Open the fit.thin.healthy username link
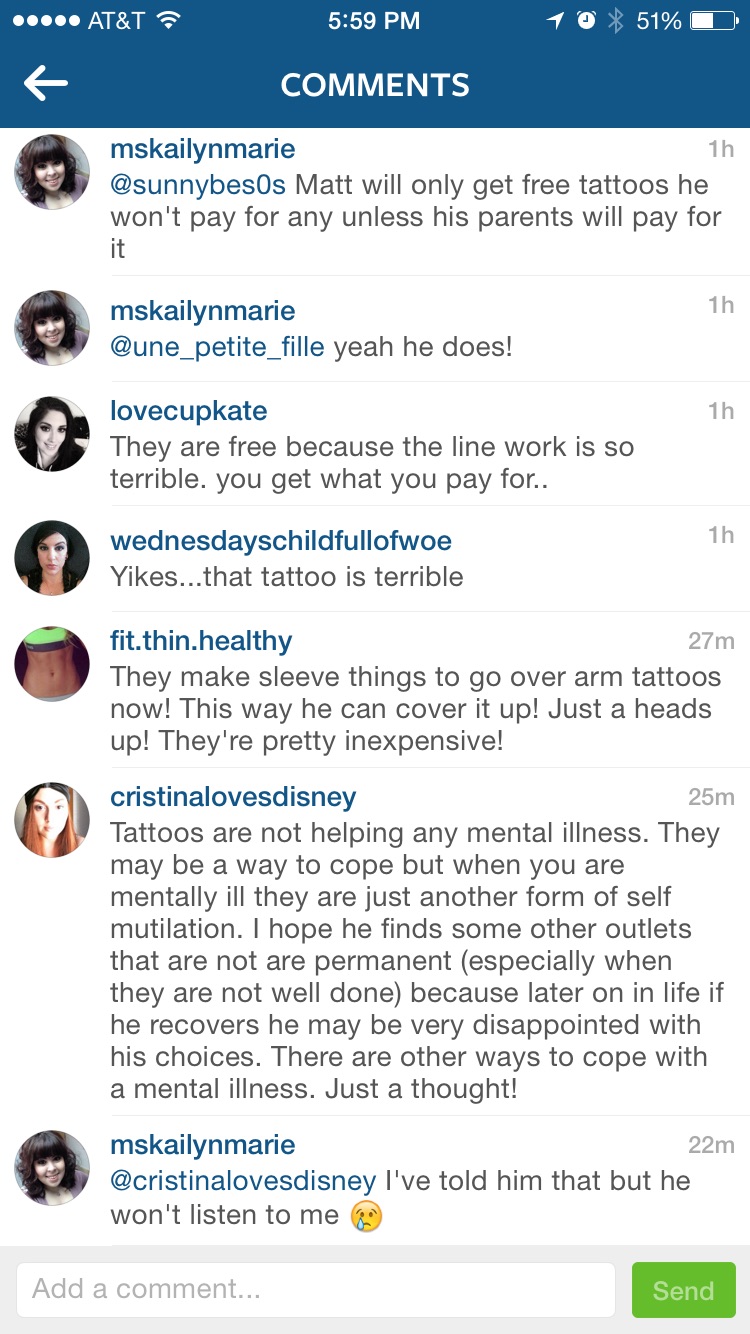 (x=201, y=641)
